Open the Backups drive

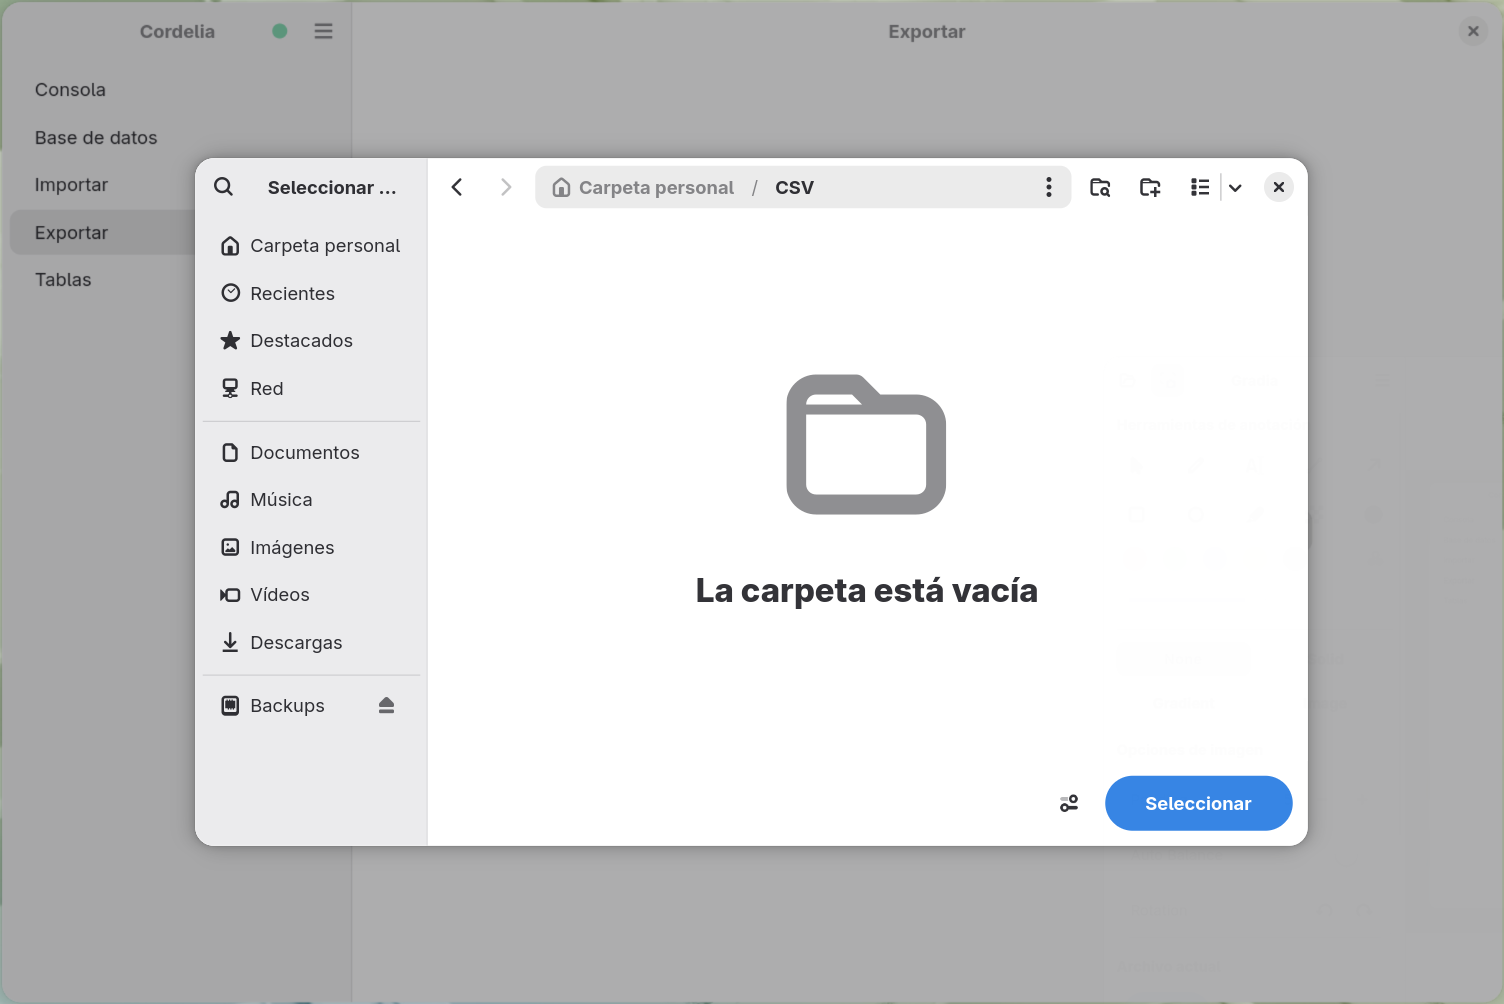287,706
